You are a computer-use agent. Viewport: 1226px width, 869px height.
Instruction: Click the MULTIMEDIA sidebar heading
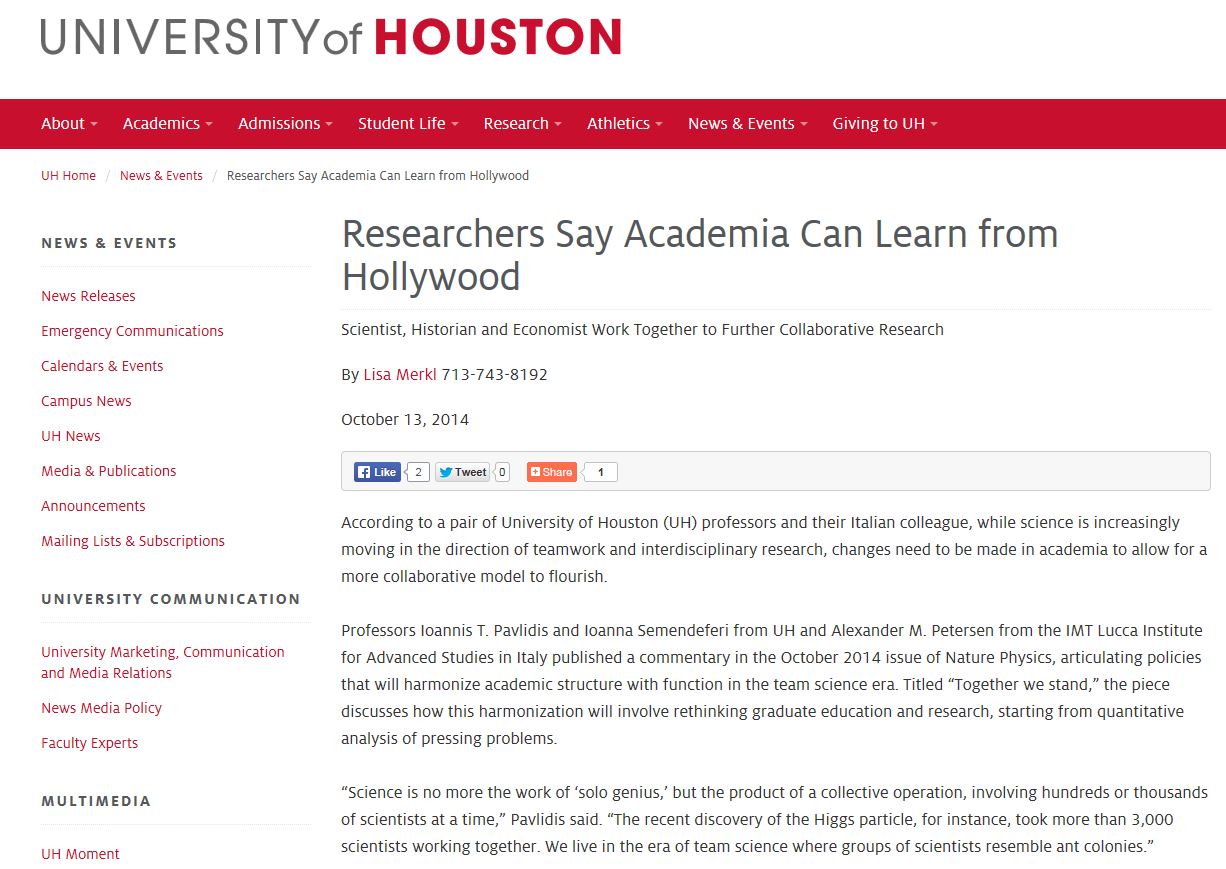pyautogui.click(x=96, y=801)
